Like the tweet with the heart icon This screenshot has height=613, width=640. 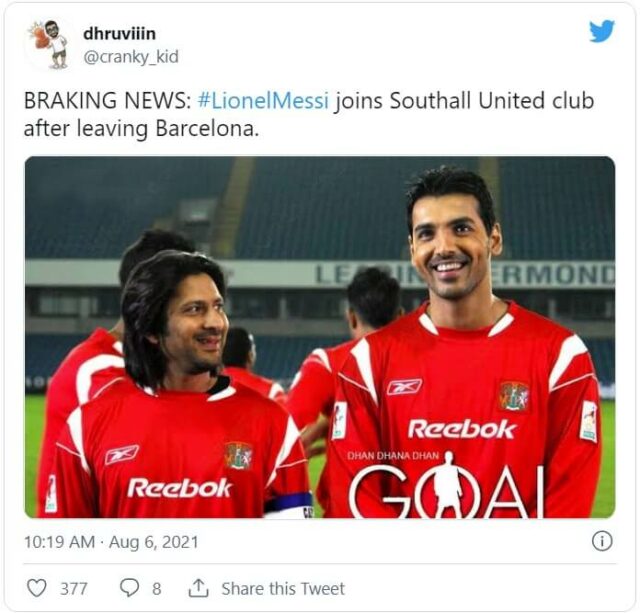point(36,588)
